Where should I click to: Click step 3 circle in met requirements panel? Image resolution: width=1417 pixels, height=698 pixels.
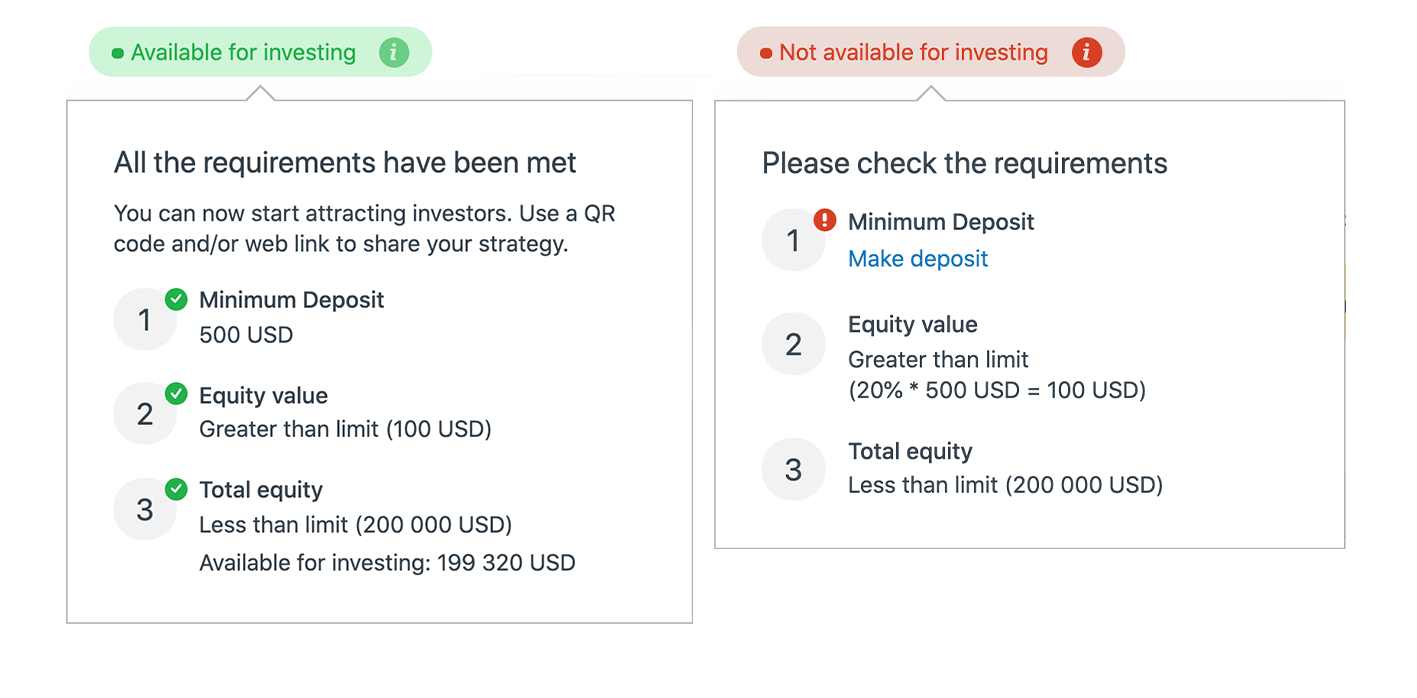pyautogui.click(x=145, y=509)
